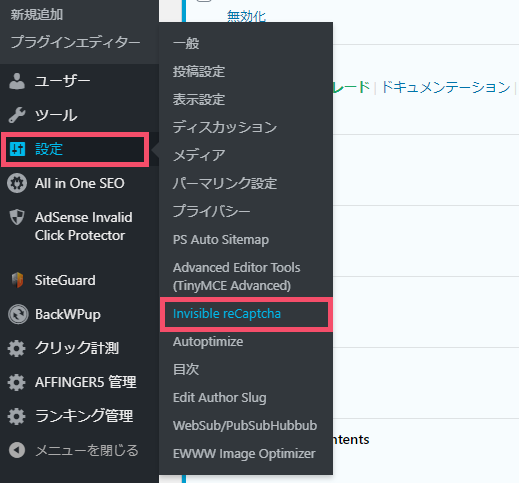This screenshot has width=519, height=483.
Task: Open AdSense Invalid Click Protector menu
Action: (x=84, y=226)
